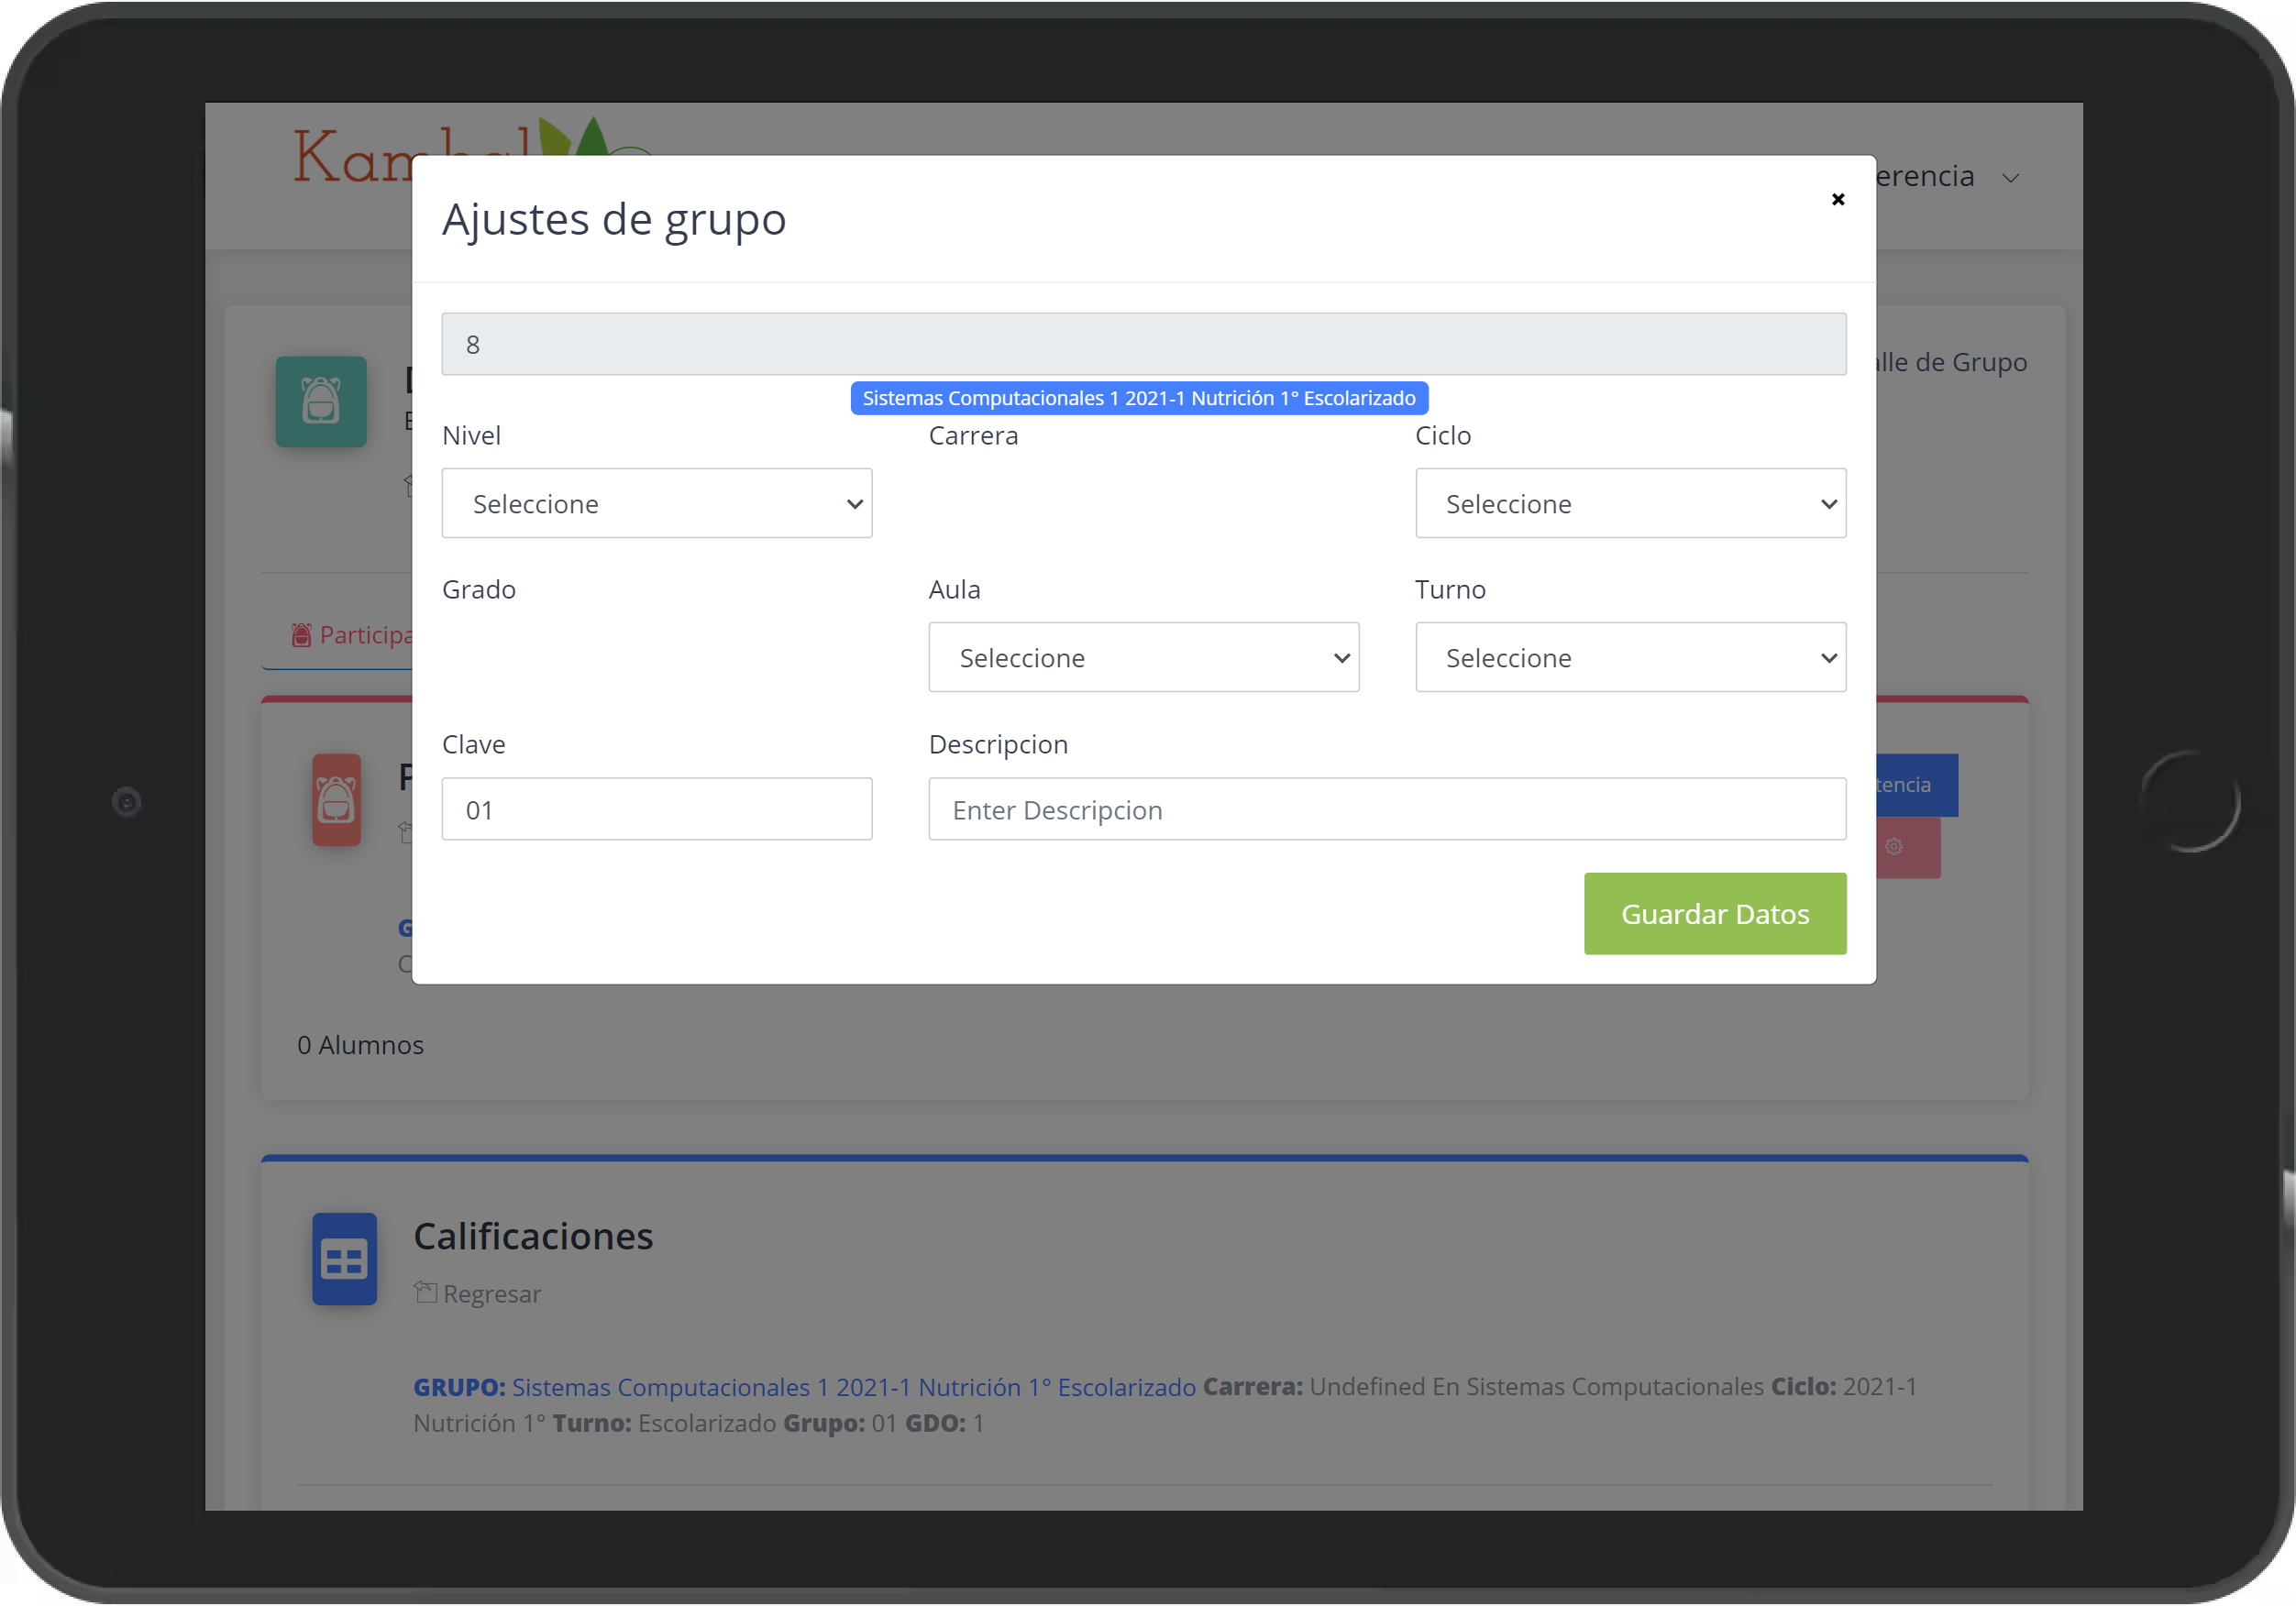Viewport: 2296px width, 1606px height.
Task: Open the Ciclo dropdown
Action: [x=1630, y=503]
